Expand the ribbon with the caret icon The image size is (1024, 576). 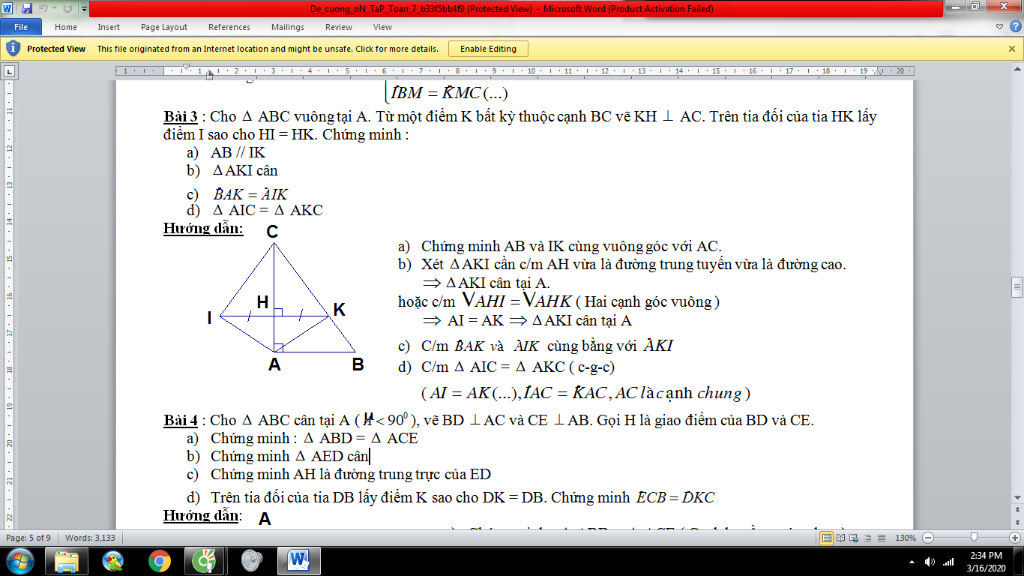999,27
